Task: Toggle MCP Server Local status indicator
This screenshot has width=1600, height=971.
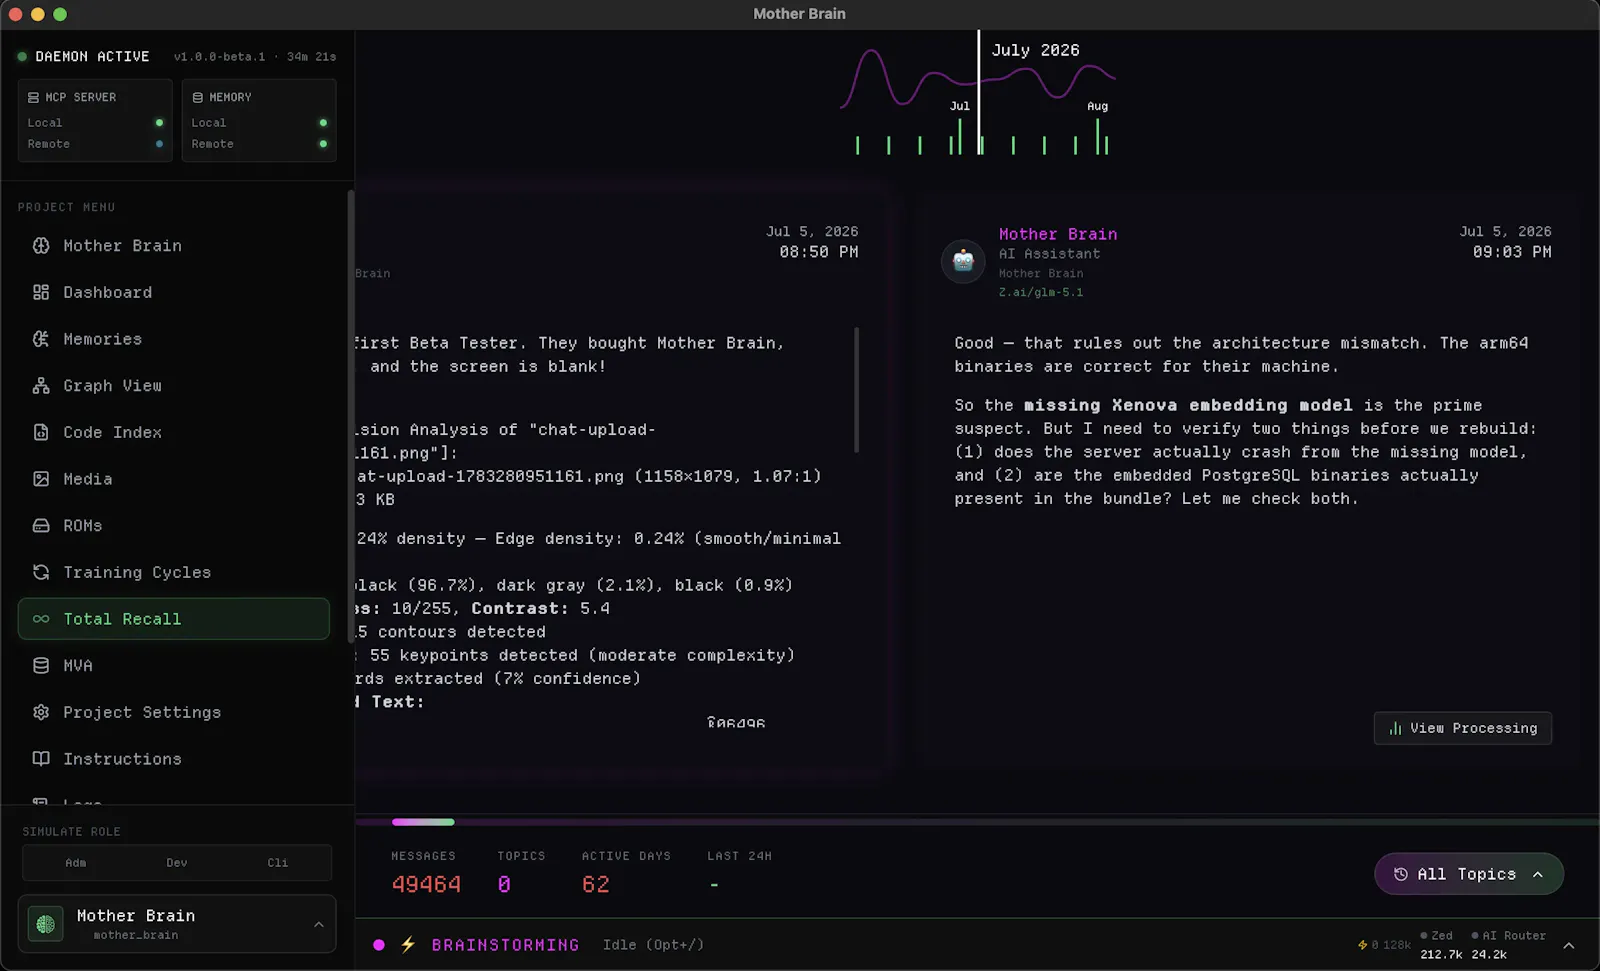Action: 159,123
